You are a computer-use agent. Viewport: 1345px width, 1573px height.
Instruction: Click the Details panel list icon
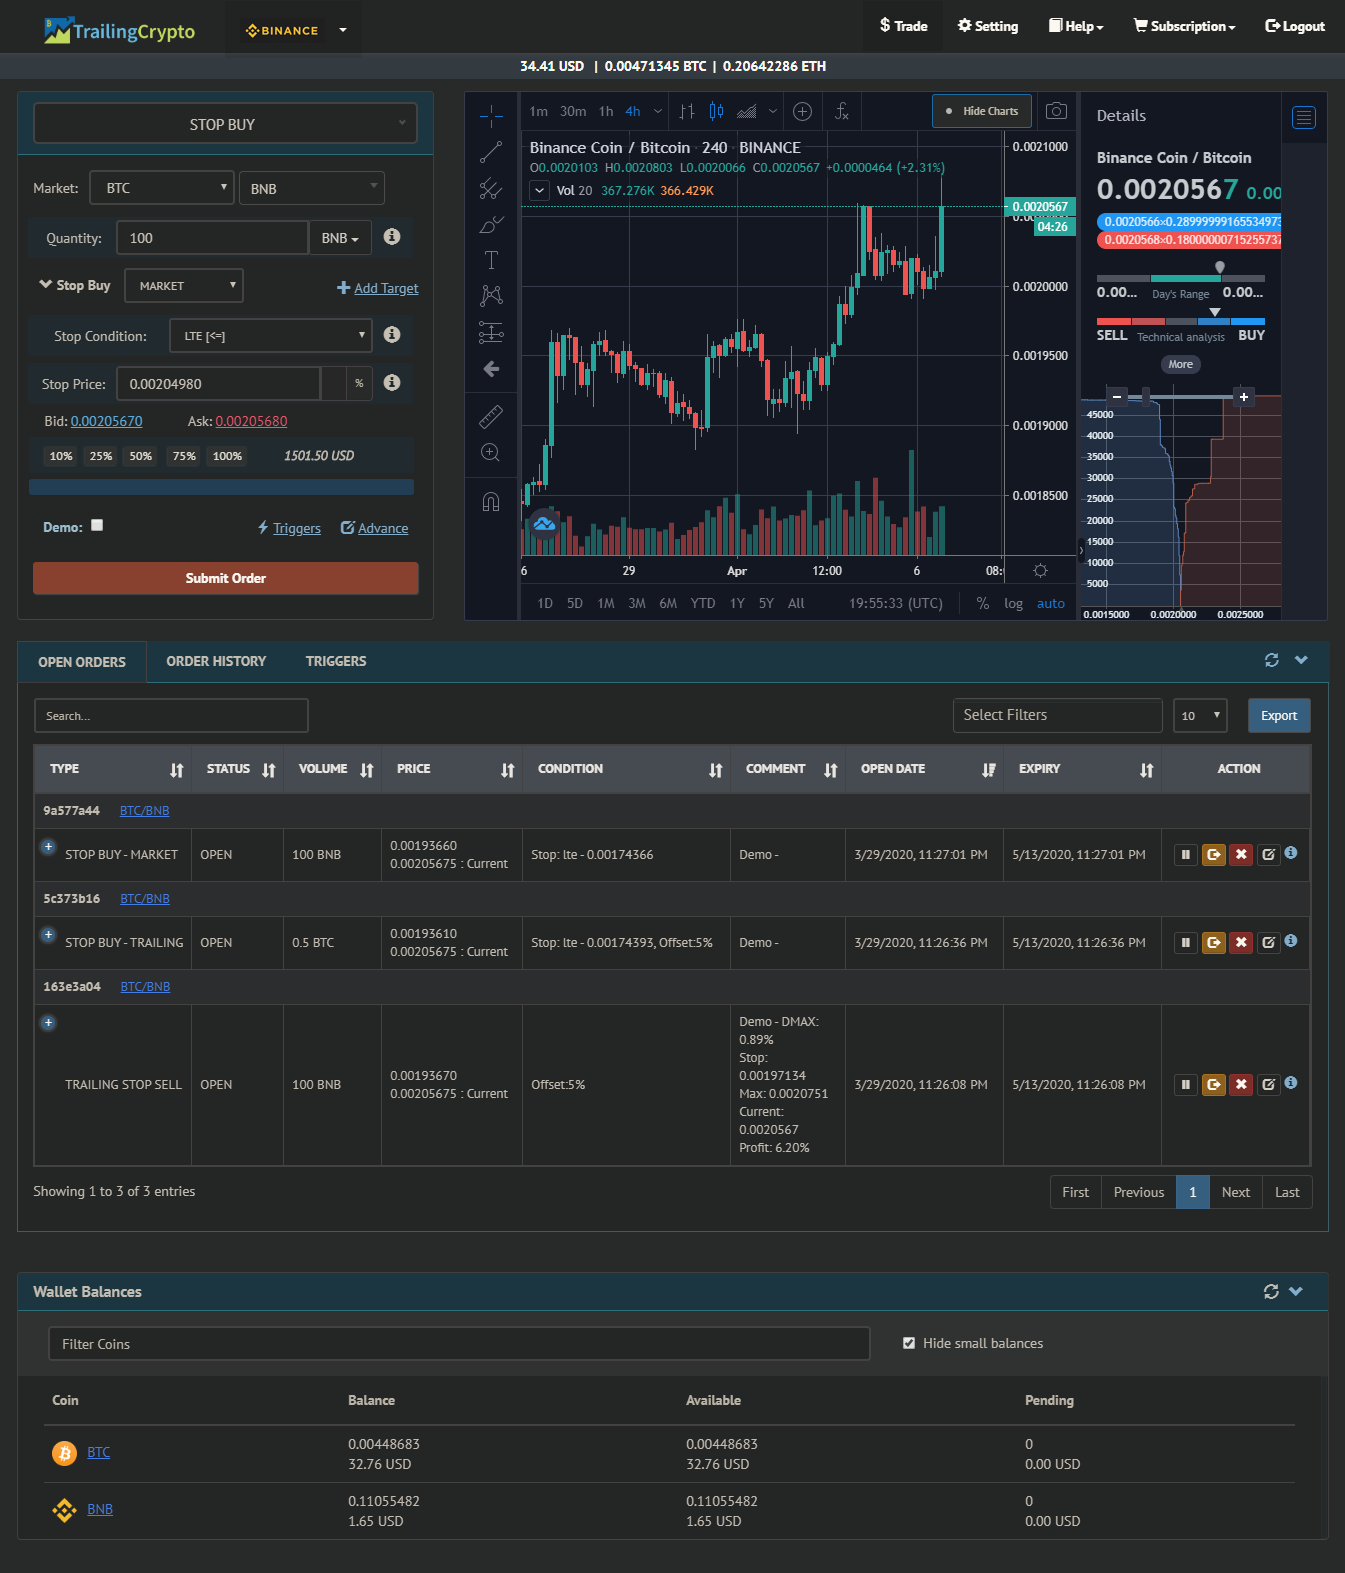[1304, 117]
